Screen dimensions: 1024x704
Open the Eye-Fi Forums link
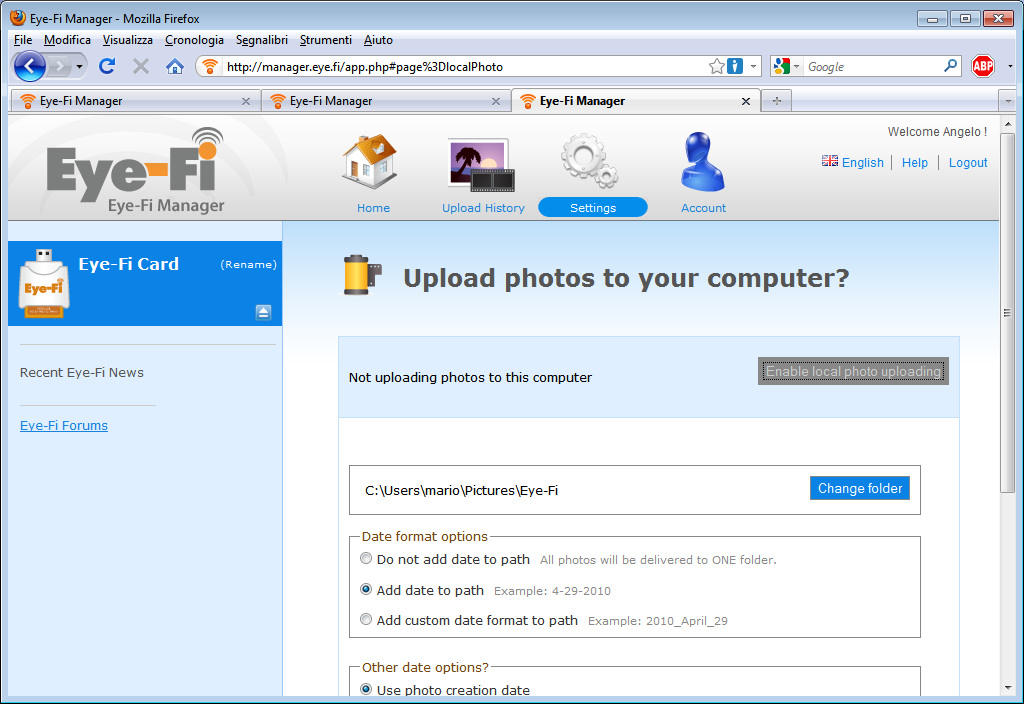[x=64, y=425]
